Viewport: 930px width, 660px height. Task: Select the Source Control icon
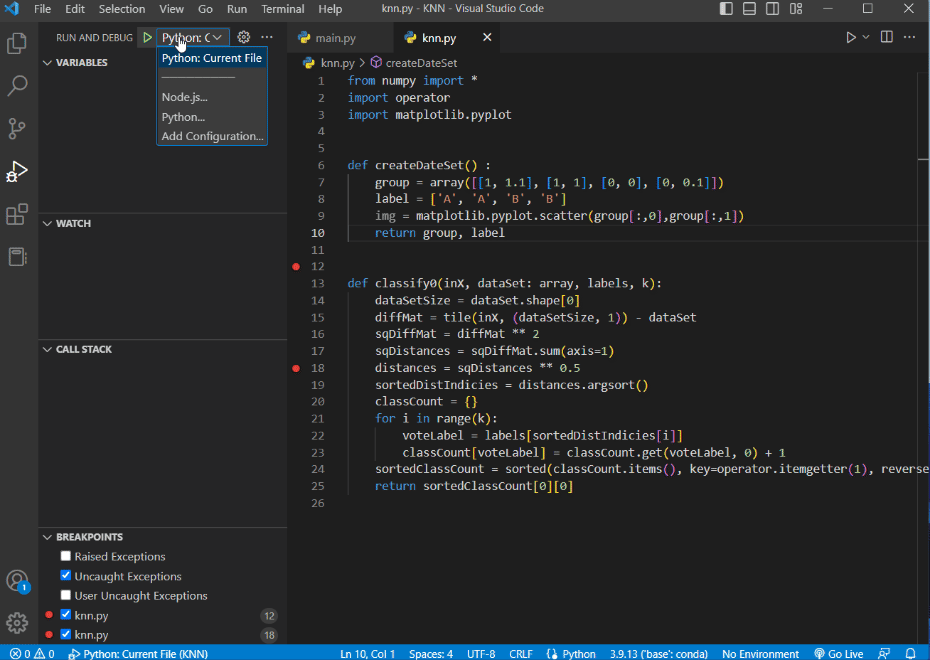[x=15, y=128]
